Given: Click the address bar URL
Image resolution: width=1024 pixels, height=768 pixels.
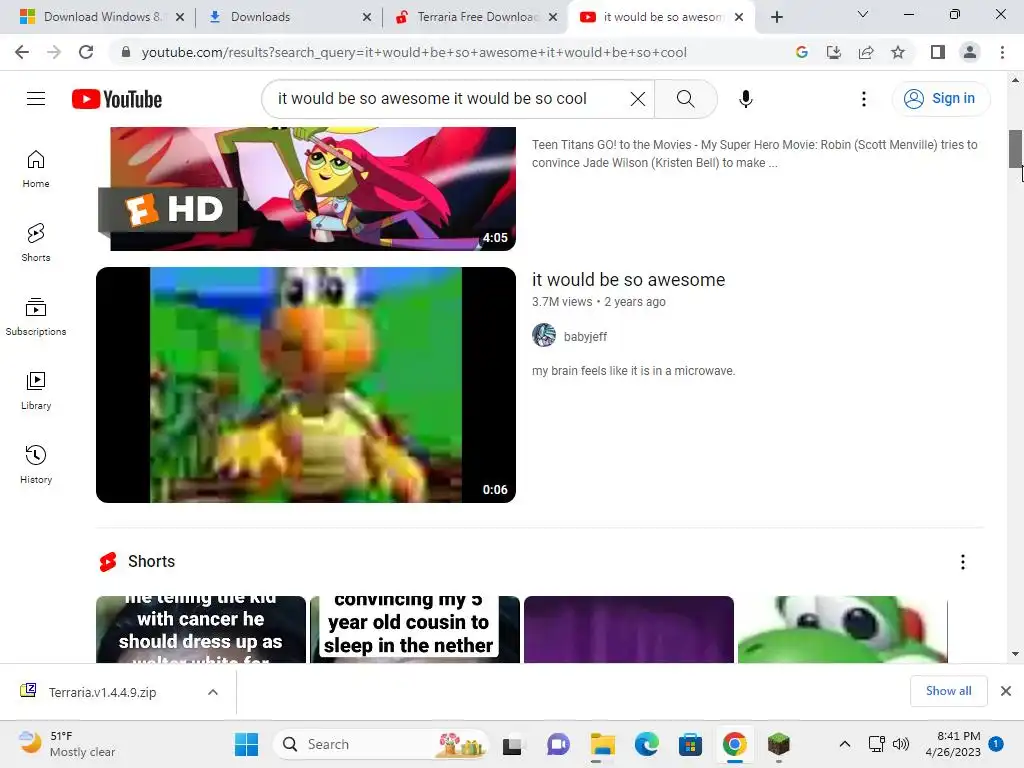Looking at the screenshot, I should pyautogui.click(x=414, y=52).
